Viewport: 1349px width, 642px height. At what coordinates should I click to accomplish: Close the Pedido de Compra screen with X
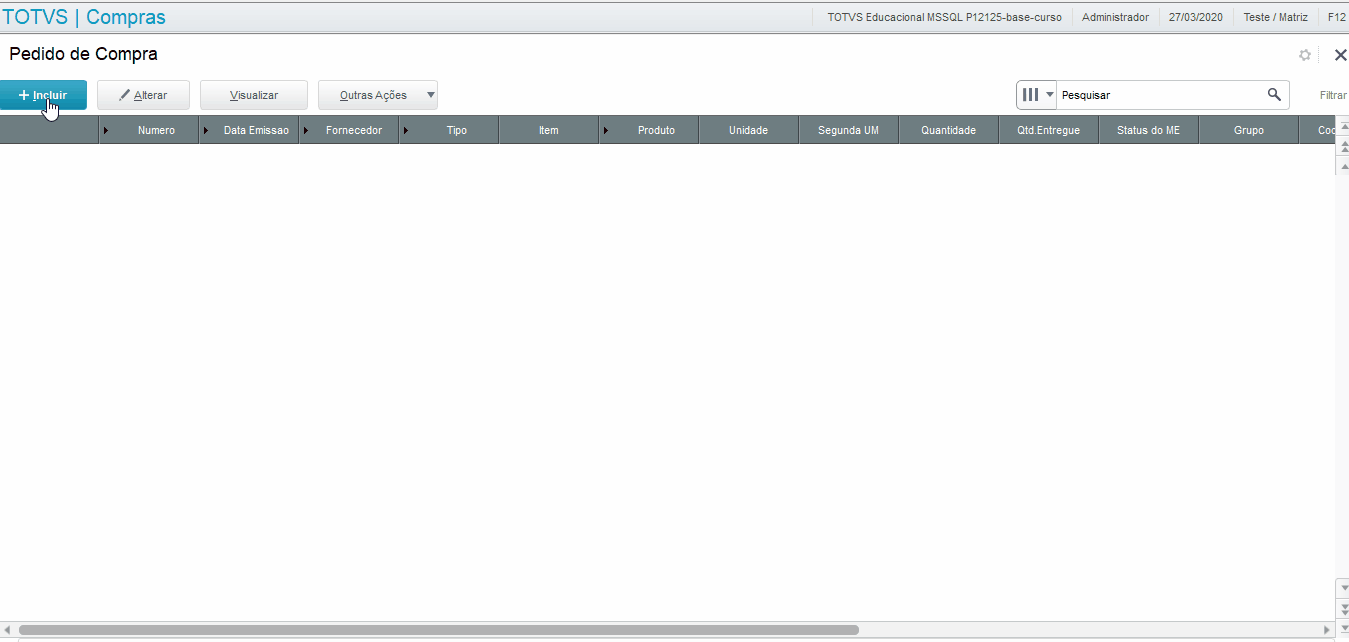(x=1340, y=55)
